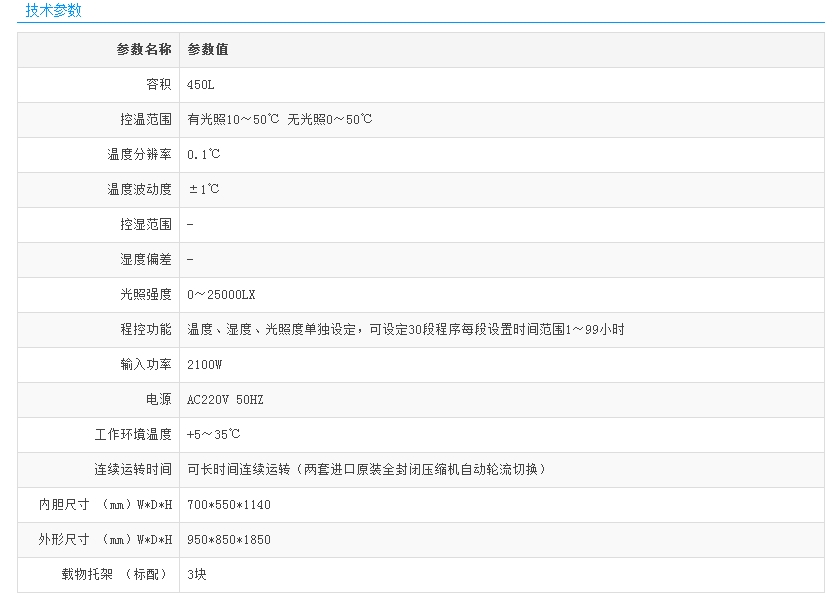Click the 湿度偏差 row label
The width and height of the screenshot is (836, 598).
(x=146, y=259)
